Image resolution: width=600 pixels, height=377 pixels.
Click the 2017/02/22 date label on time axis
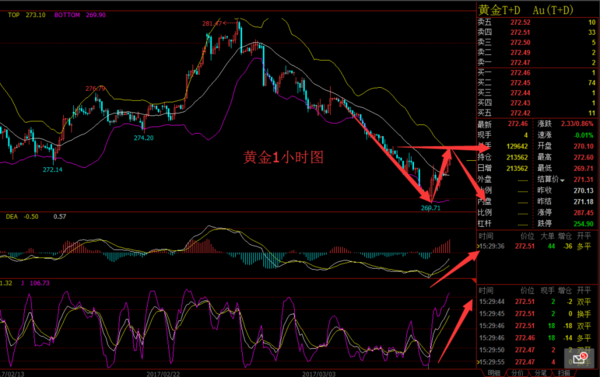[x=163, y=374]
